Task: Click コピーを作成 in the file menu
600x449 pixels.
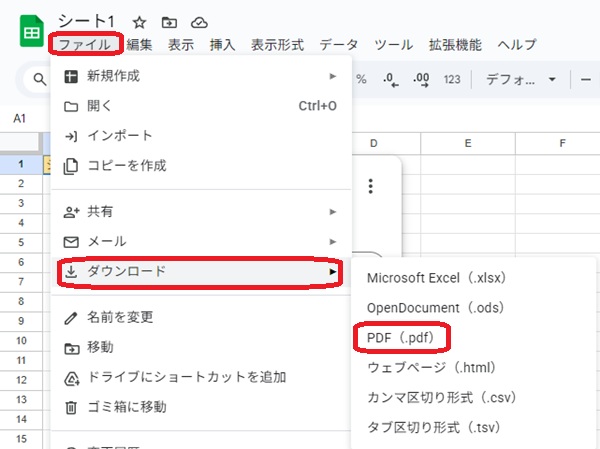Action: pyautogui.click(x=126, y=166)
